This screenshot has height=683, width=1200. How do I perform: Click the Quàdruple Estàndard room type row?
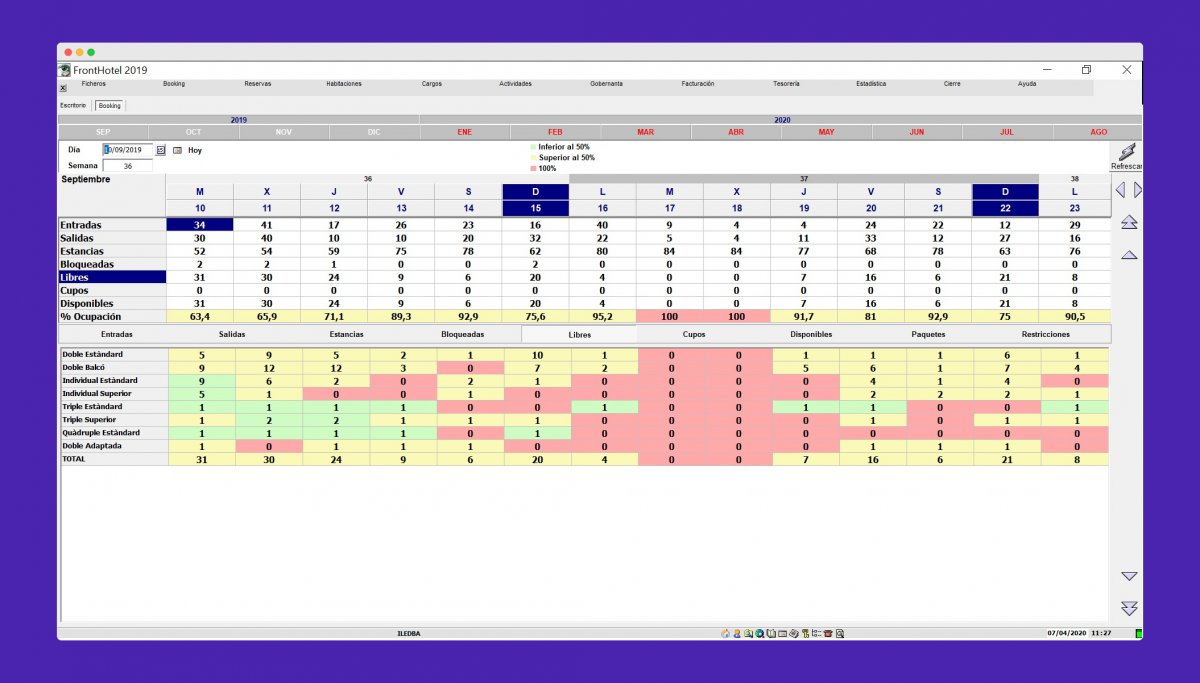(x=583, y=433)
